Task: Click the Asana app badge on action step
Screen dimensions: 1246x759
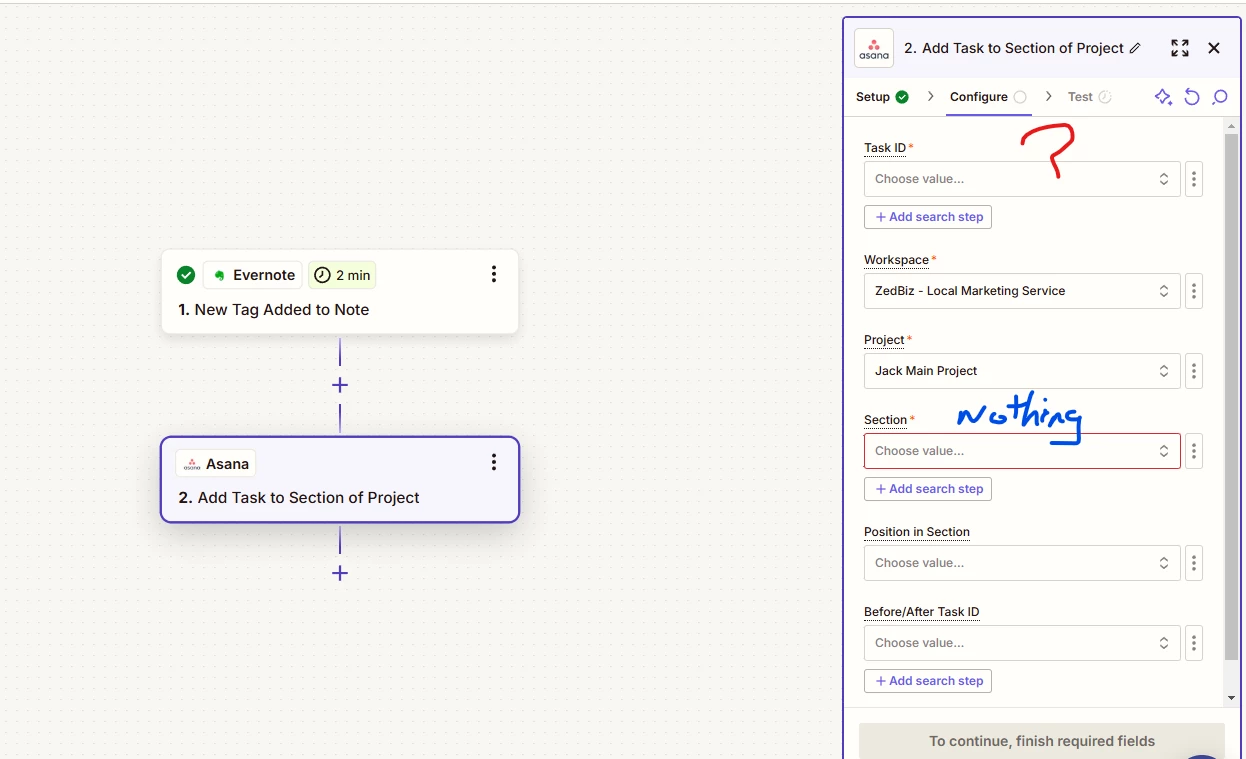Action: tap(216, 463)
